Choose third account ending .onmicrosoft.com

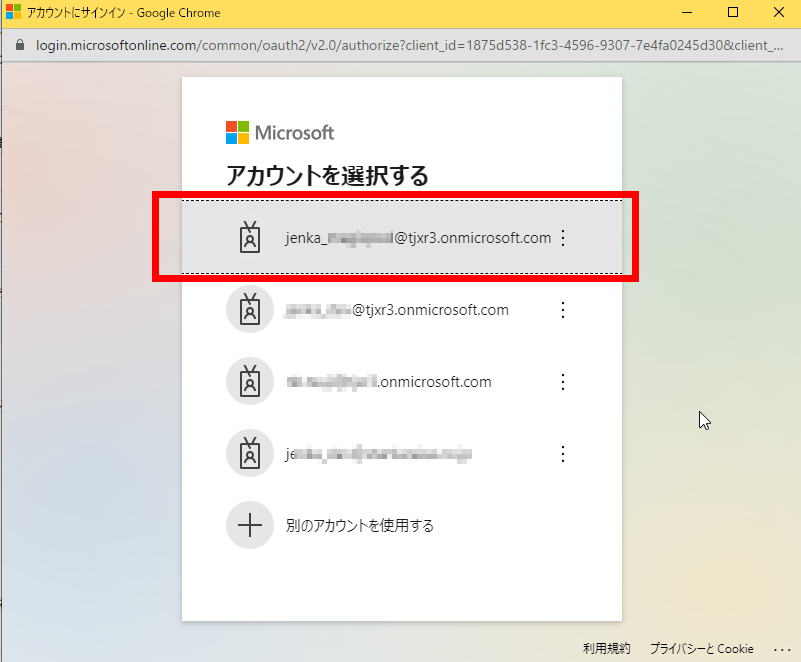click(402, 382)
